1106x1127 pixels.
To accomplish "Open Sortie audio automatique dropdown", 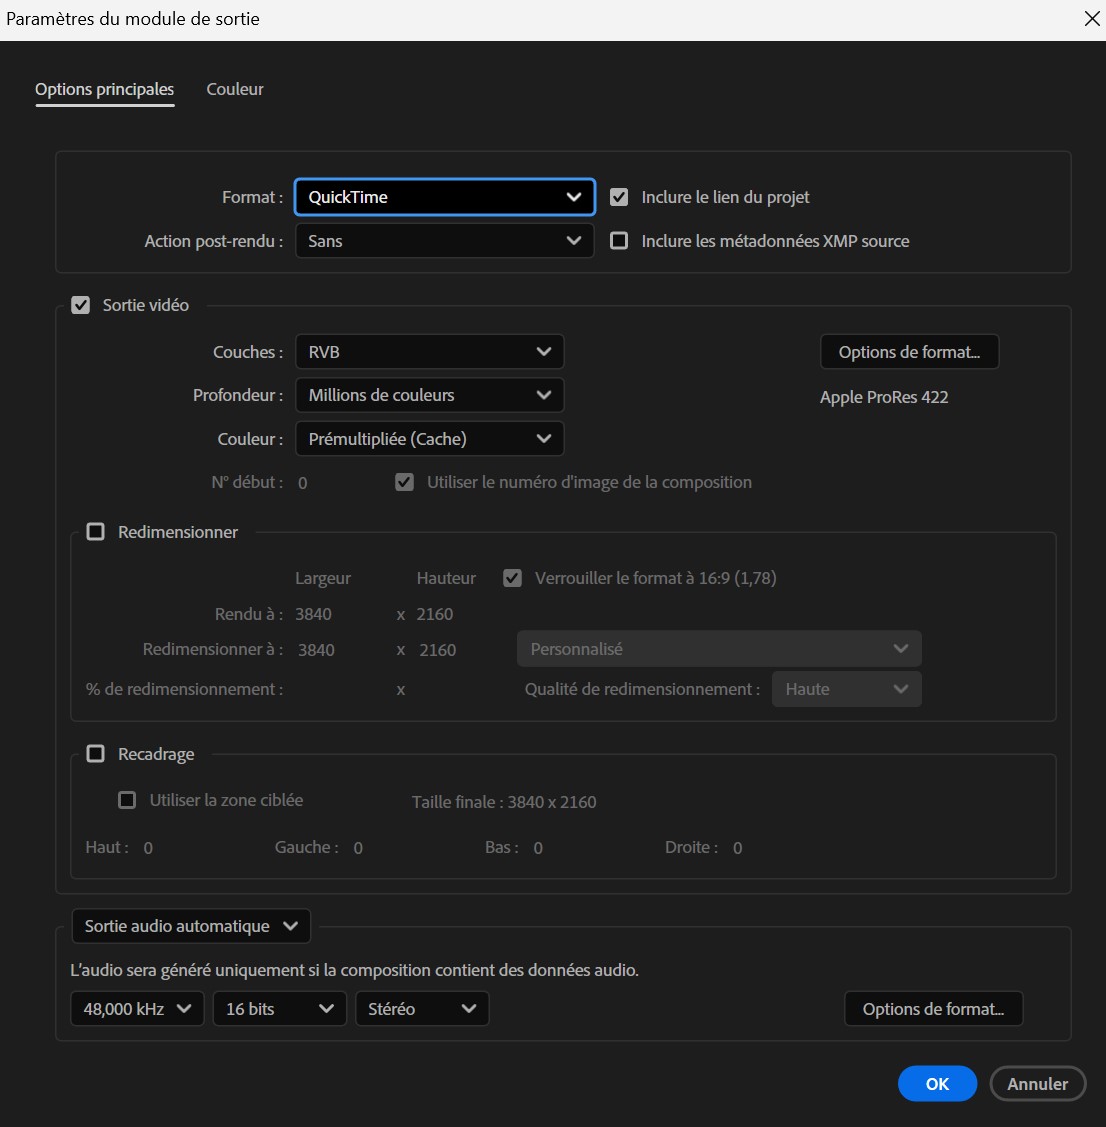I will (191, 926).
